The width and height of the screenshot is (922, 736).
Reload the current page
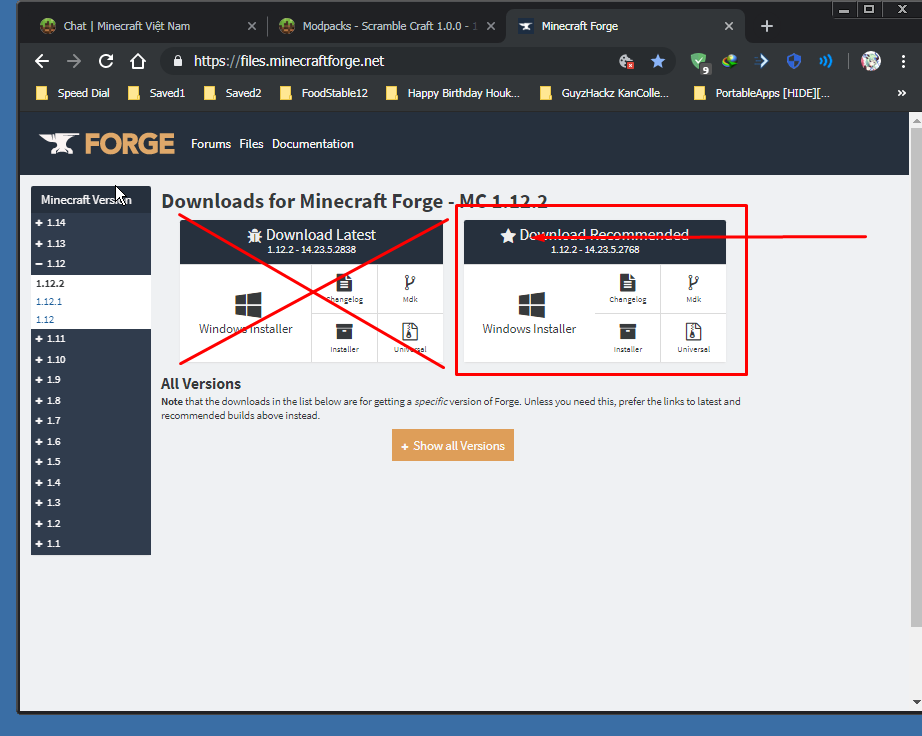click(x=106, y=61)
